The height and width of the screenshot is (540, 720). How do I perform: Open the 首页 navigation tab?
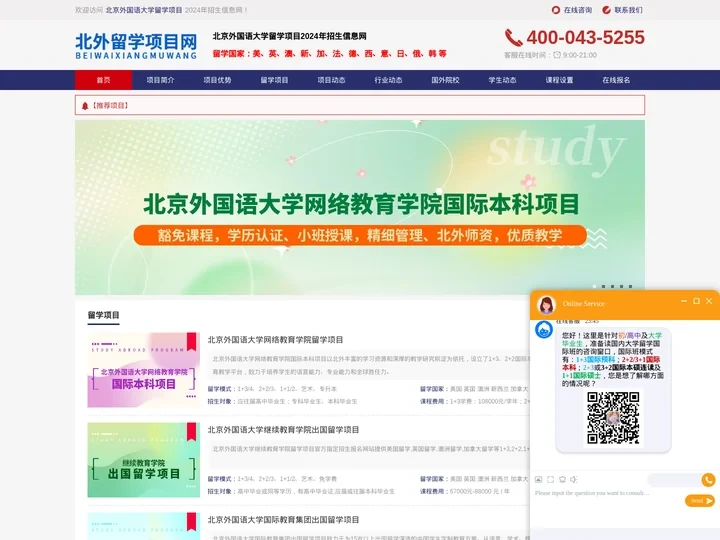tap(103, 80)
